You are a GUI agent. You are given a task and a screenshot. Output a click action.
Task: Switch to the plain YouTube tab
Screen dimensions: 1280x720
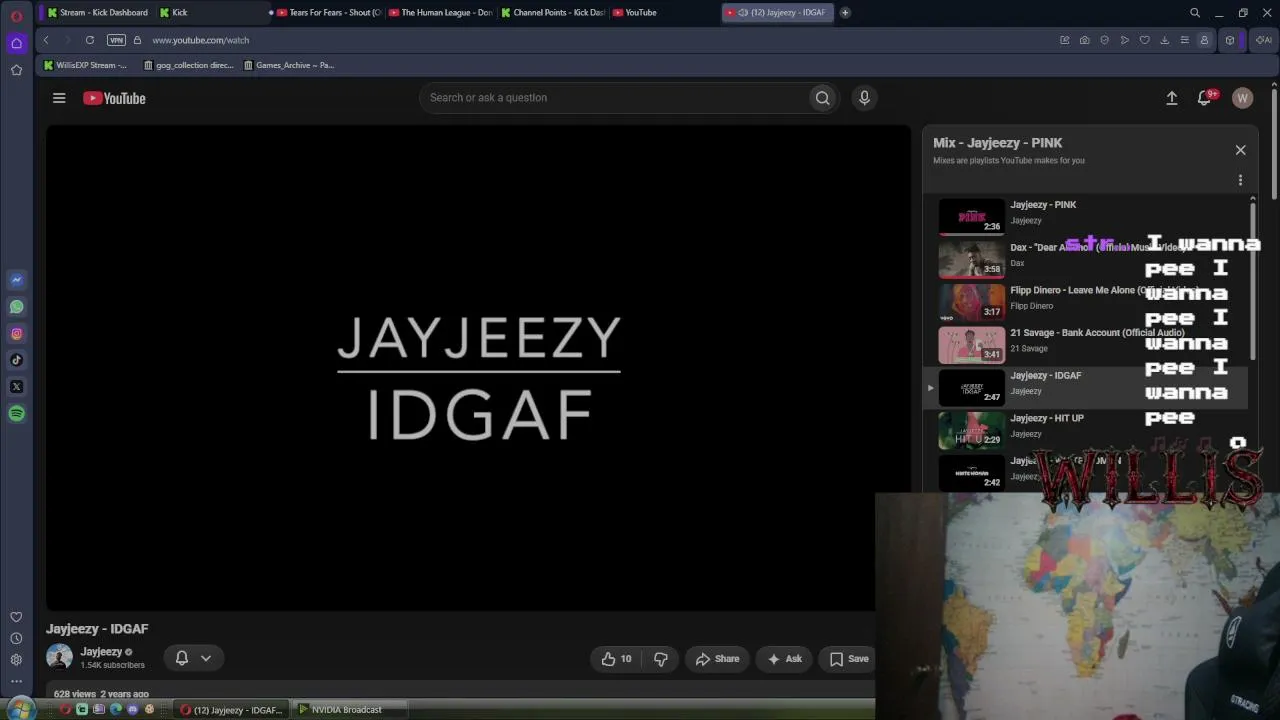coord(665,13)
